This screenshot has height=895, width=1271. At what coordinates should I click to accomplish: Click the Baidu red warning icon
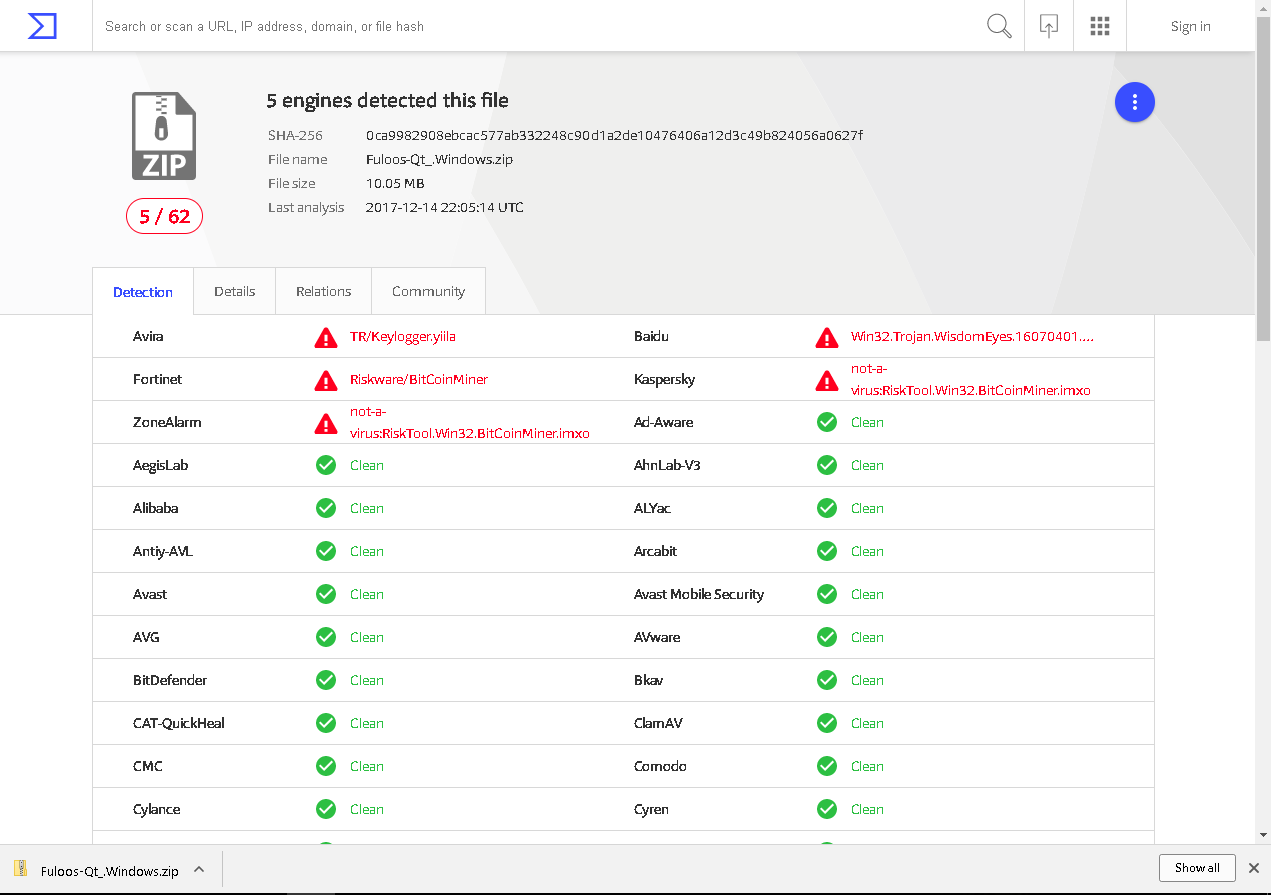pyautogui.click(x=827, y=337)
